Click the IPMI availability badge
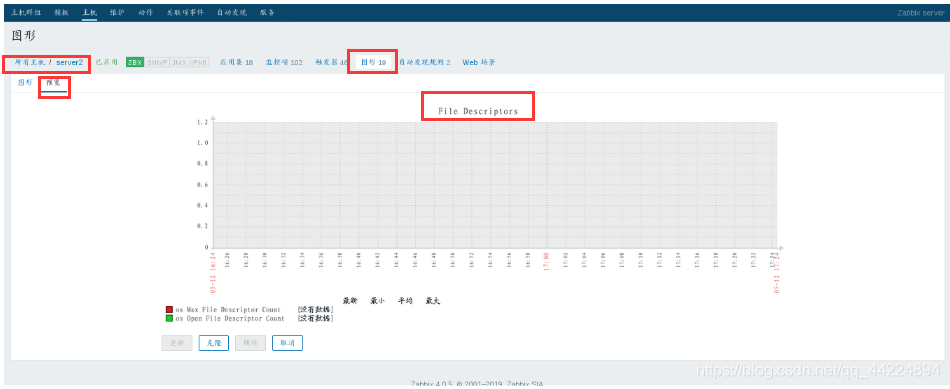This screenshot has width=950, height=389. point(199,62)
